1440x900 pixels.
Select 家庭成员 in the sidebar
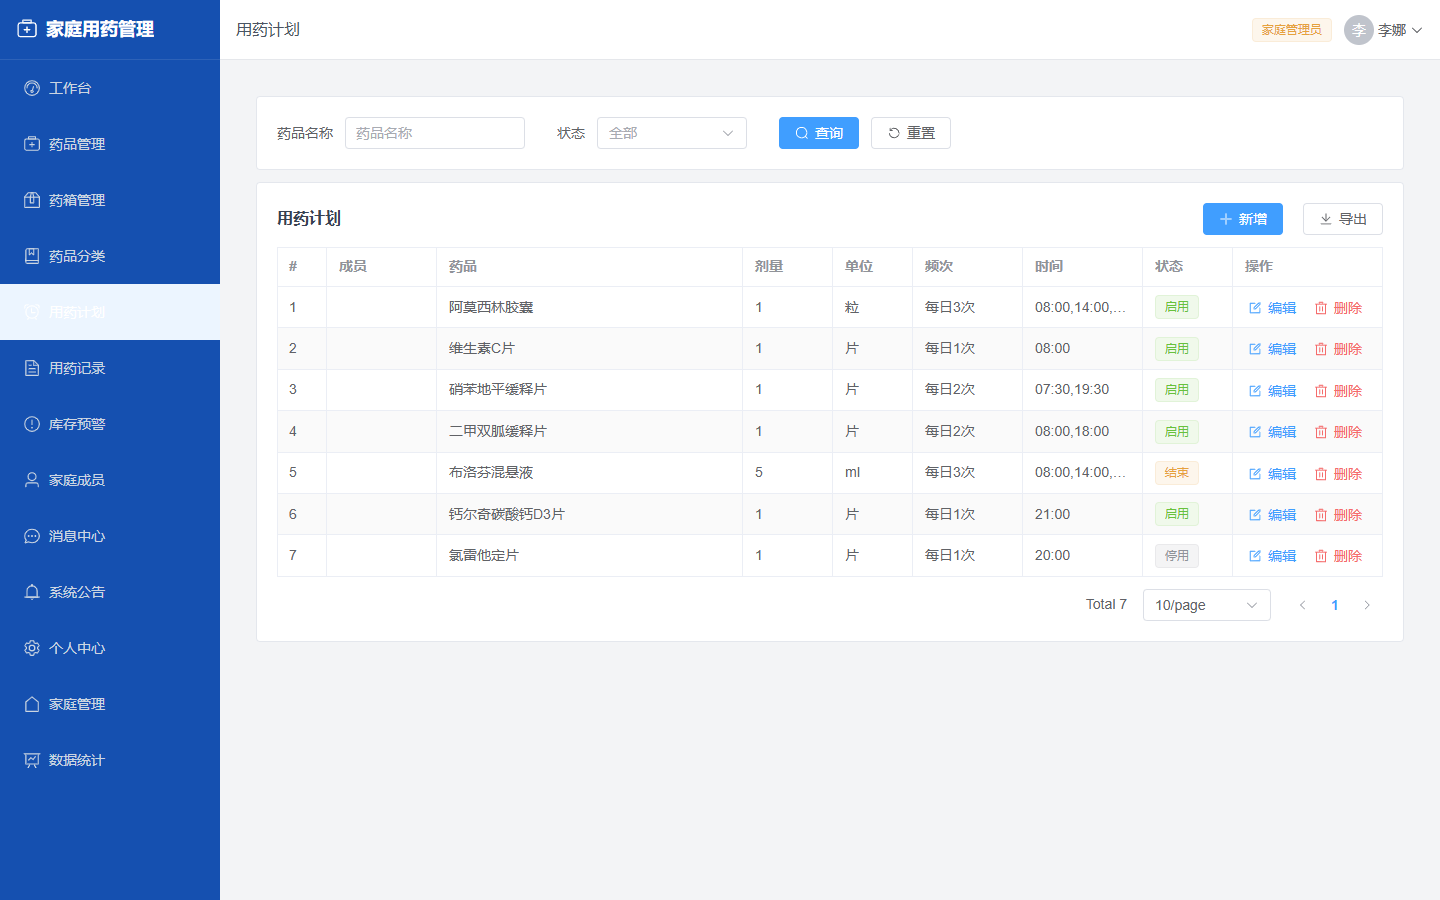click(x=110, y=480)
